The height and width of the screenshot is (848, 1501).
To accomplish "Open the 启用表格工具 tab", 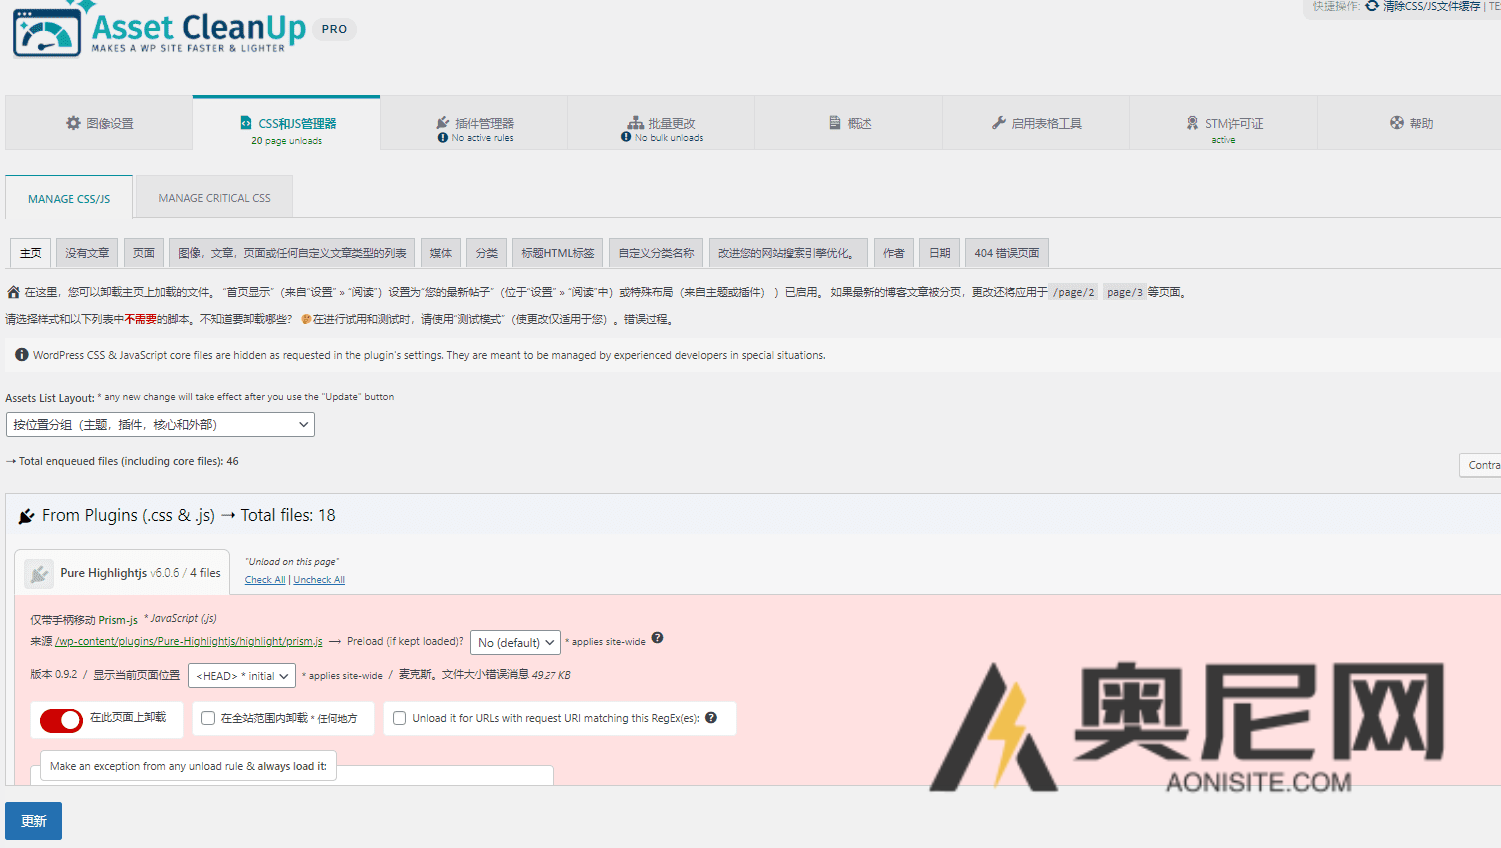I will [1036, 123].
